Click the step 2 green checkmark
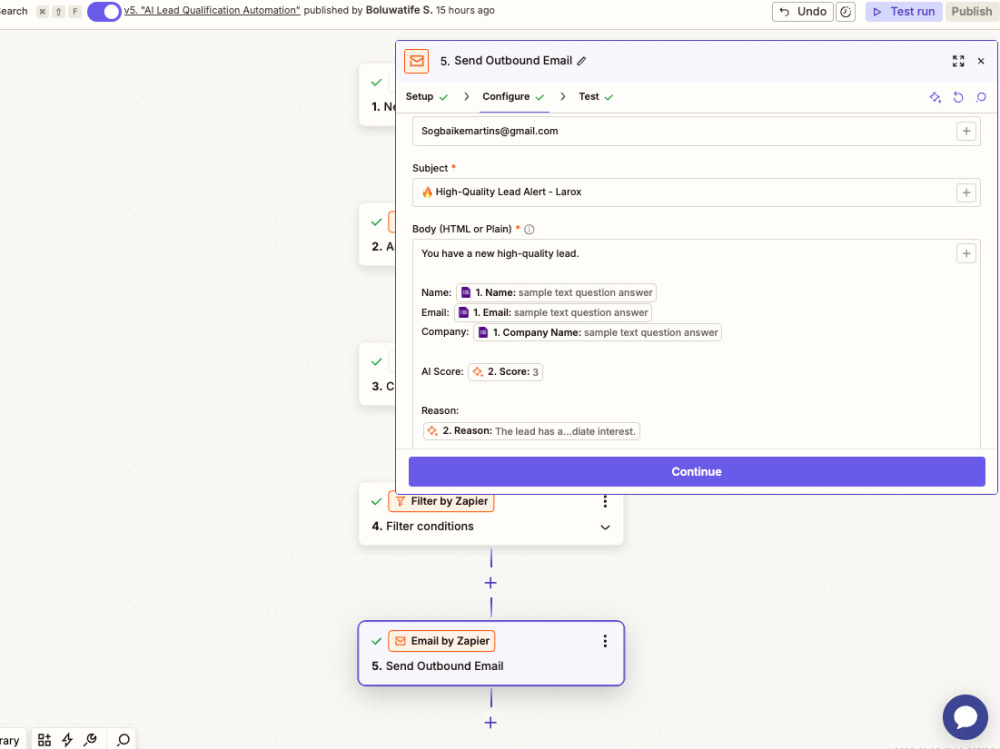The height and width of the screenshot is (749, 1000). tap(376, 222)
